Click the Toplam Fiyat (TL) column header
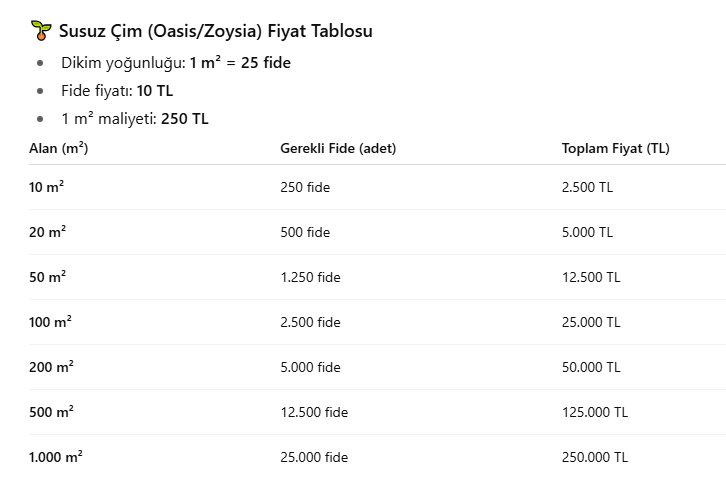This screenshot has width=726, height=483. 615,148
